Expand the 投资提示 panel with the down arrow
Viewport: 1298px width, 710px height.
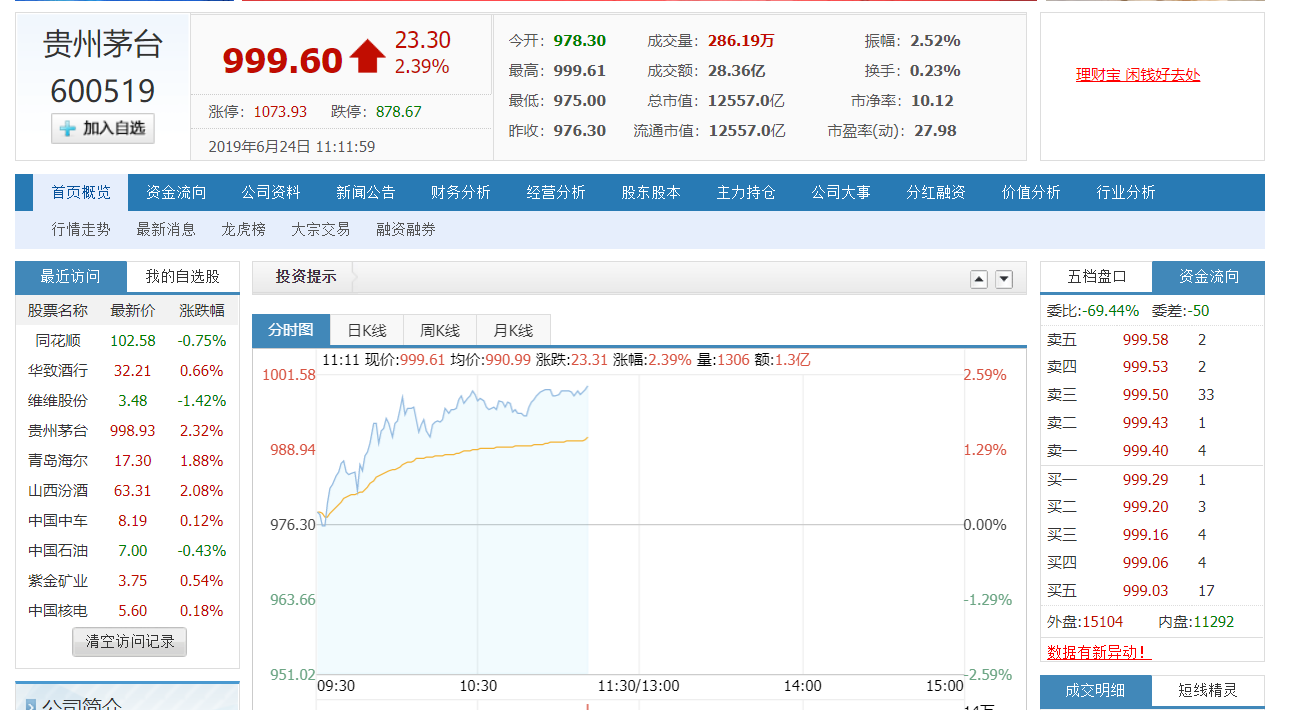[1004, 279]
